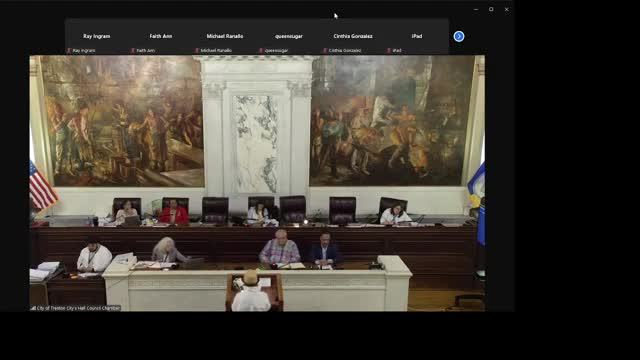Viewport: 640px width, 360px height.
Task: Click muted microphone icon beside Cinthia Gonzalez label
Action: tap(325, 51)
